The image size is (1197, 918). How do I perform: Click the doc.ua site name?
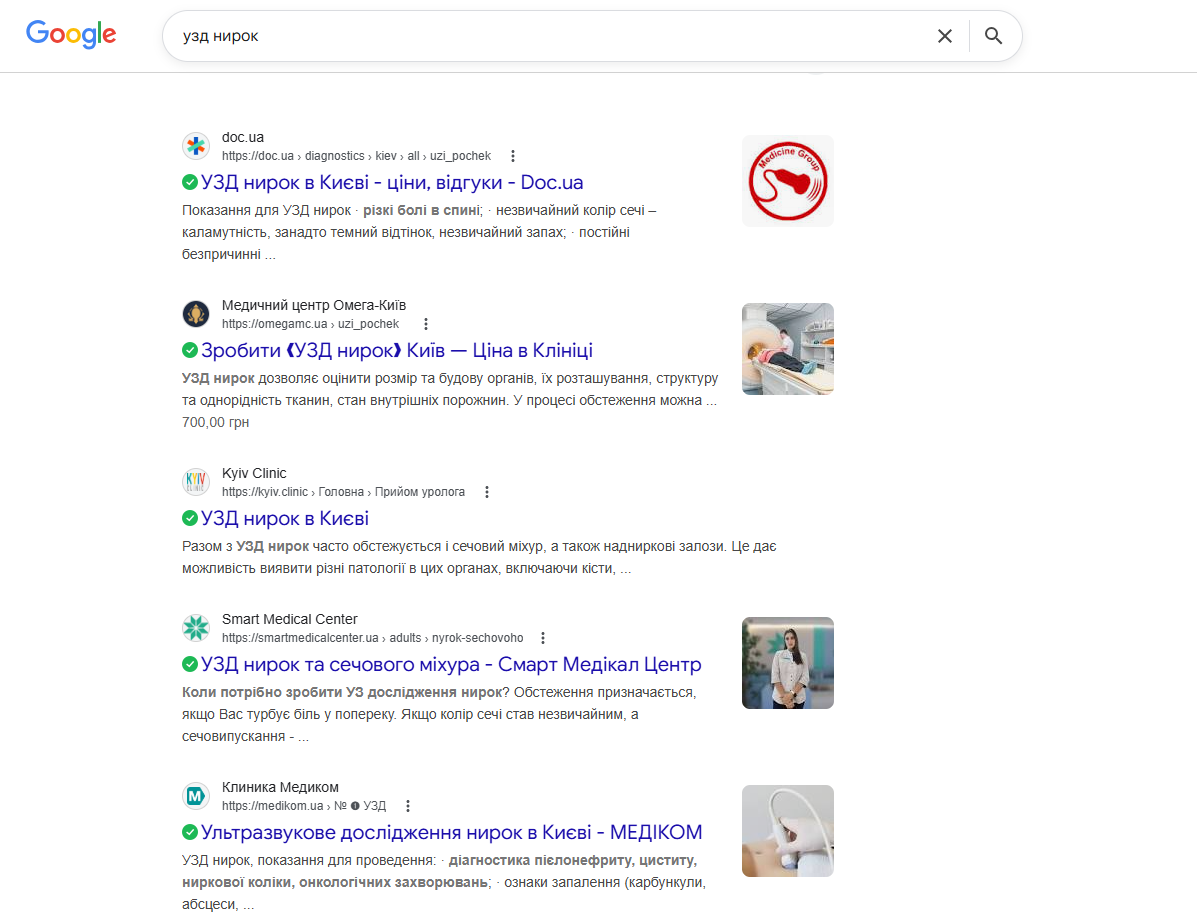(x=243, y=137)
